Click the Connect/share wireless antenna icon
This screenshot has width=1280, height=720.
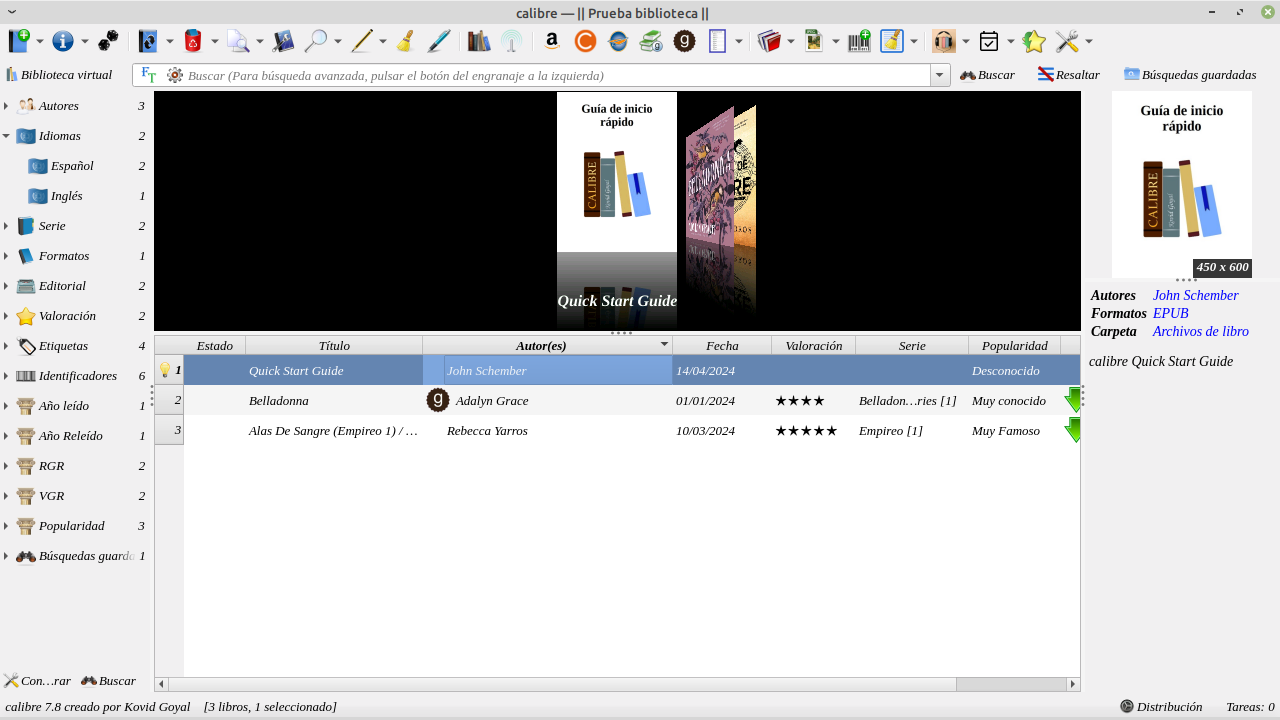pos(512,41)
